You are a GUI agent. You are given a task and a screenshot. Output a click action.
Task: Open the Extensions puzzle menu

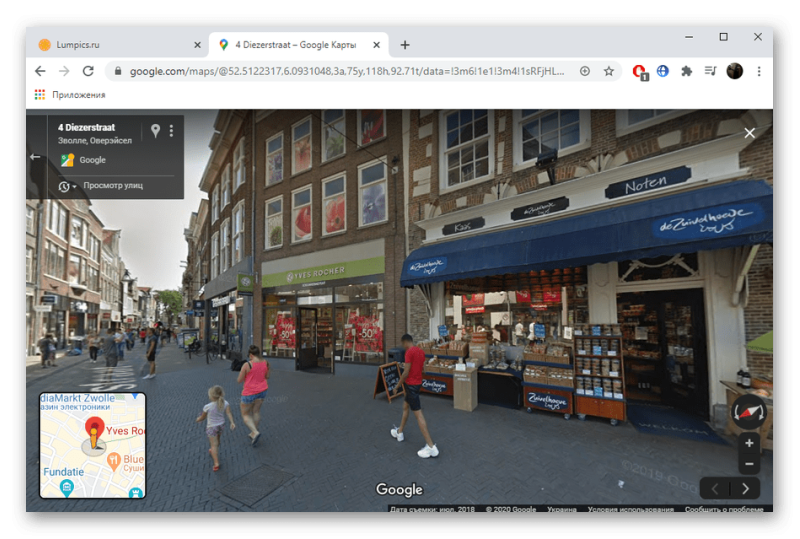coord(686,71)
